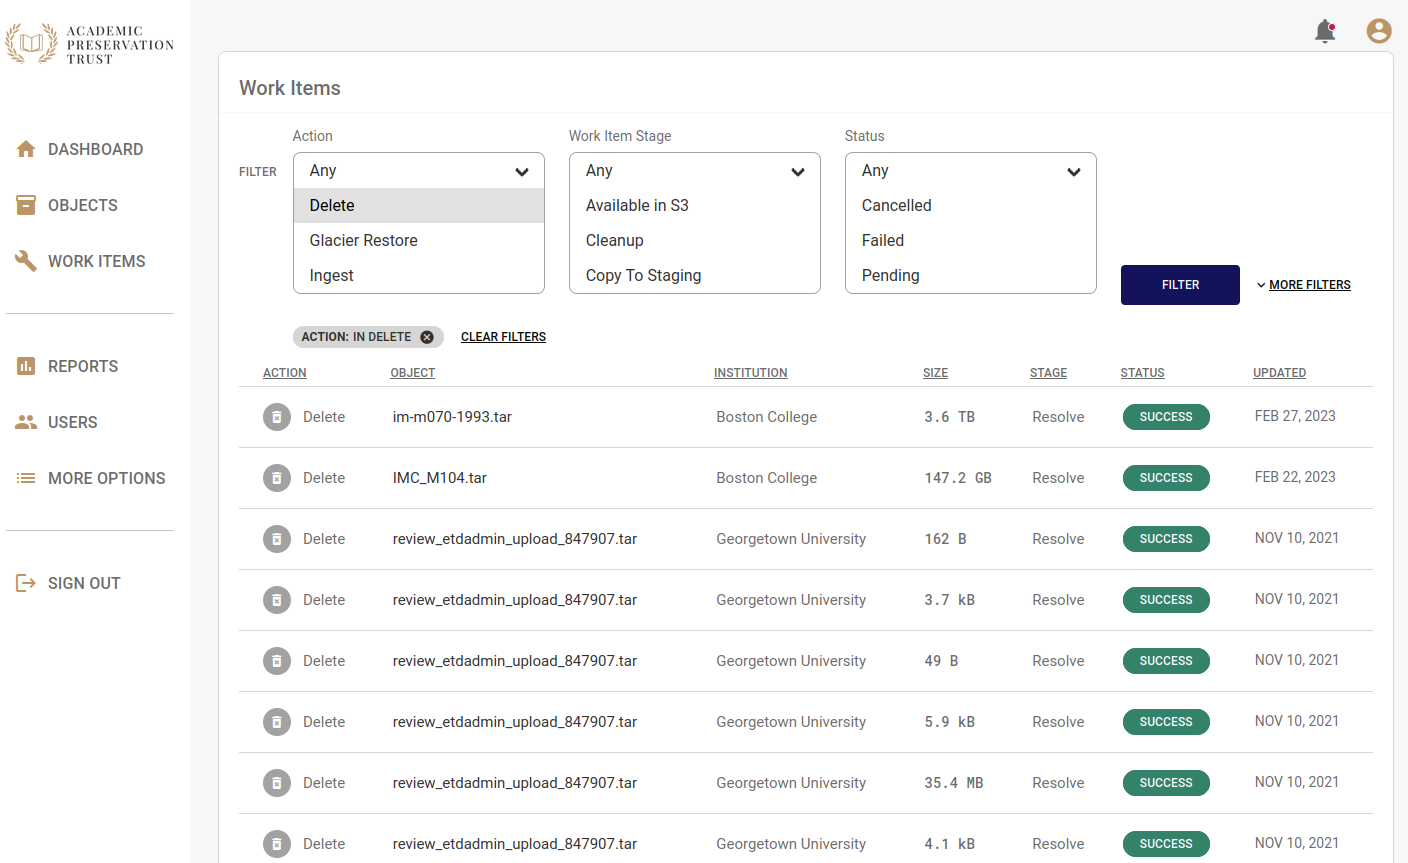
Task: Sort by Size column header
Action: click(x=935, y=373)
